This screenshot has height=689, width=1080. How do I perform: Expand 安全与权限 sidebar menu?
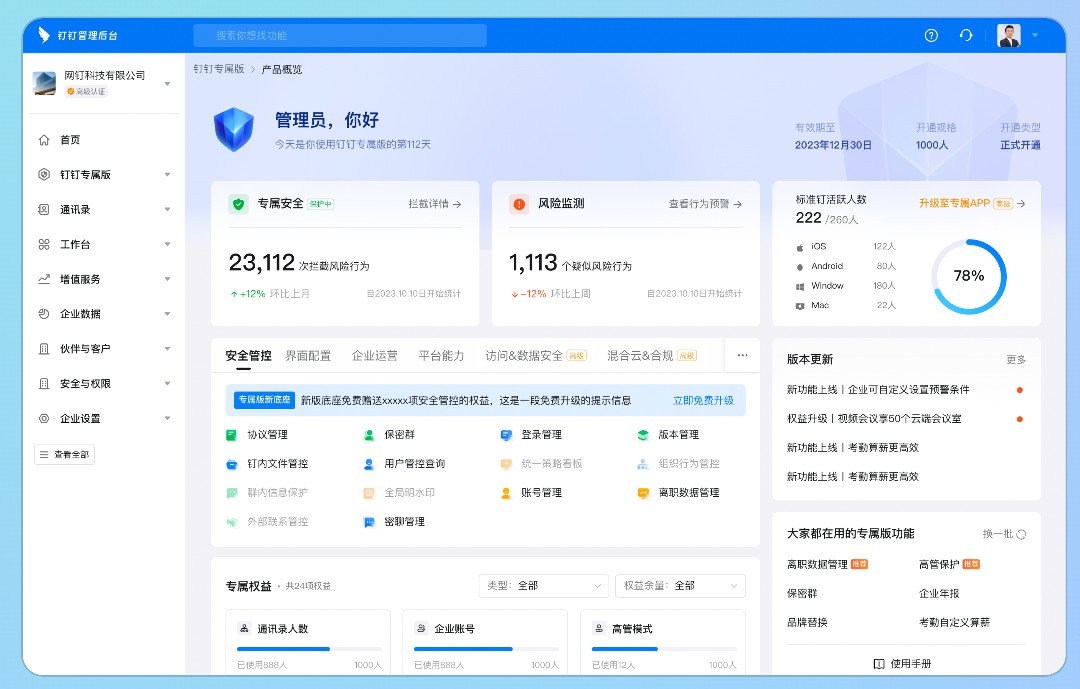pos(103,384)
